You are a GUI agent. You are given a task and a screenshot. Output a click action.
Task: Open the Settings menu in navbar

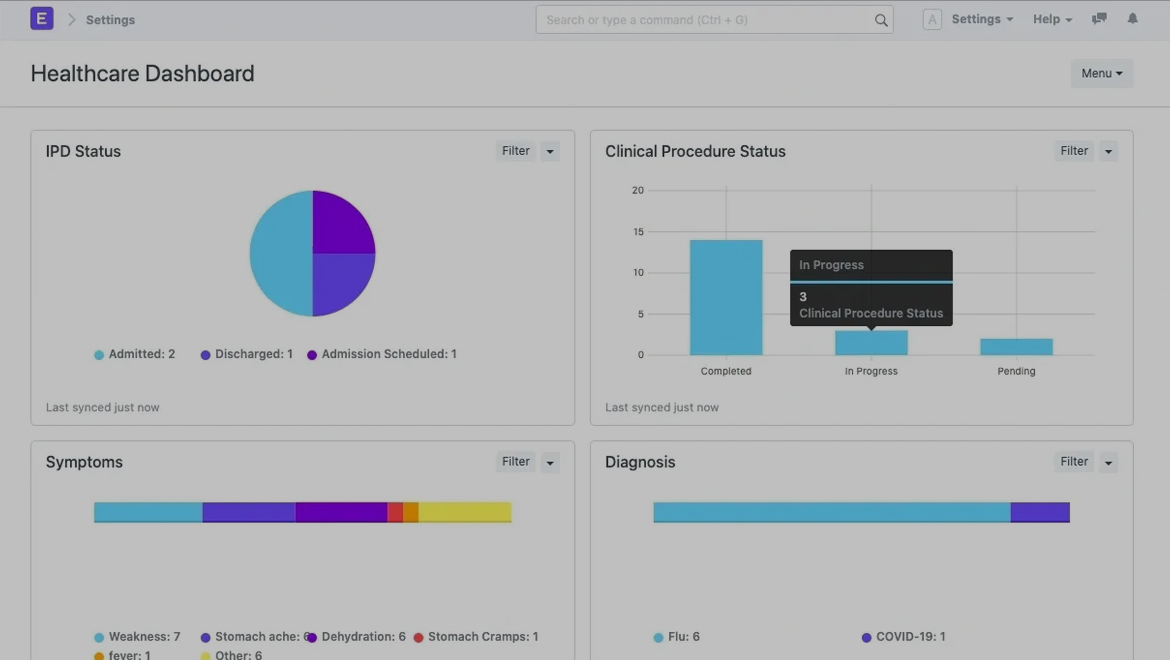click(x=981, y=19)
